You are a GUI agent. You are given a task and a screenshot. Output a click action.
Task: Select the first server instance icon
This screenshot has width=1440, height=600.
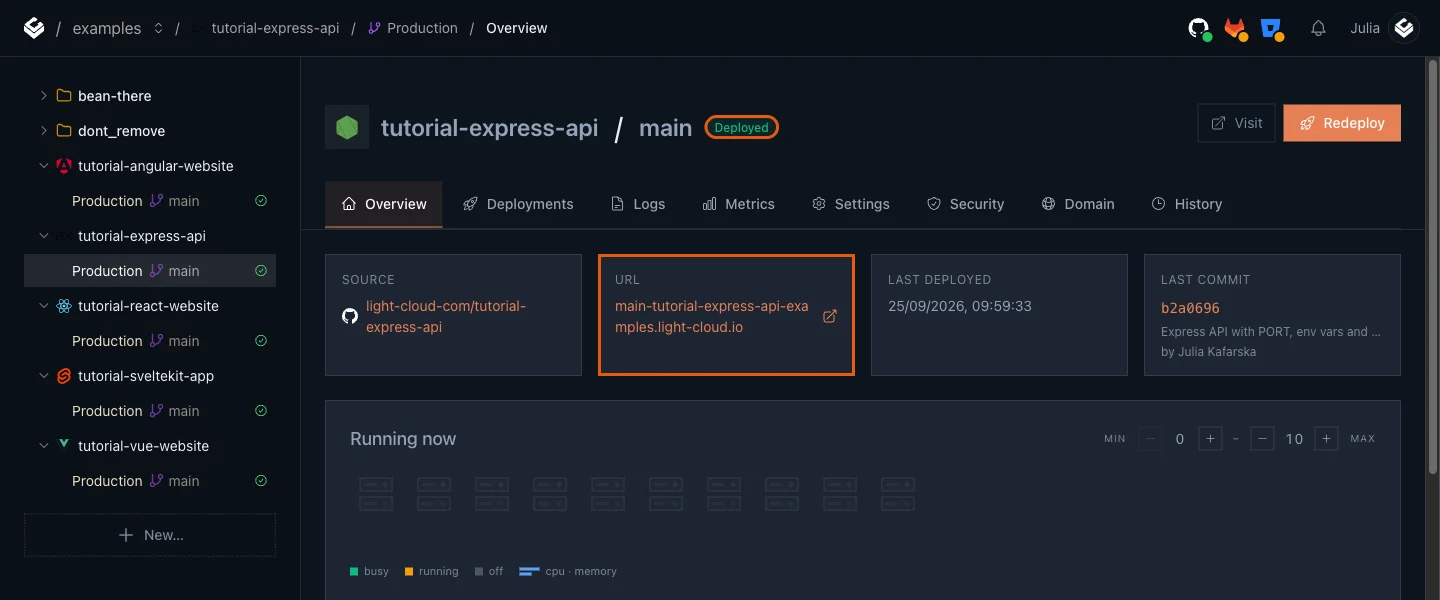376,494
